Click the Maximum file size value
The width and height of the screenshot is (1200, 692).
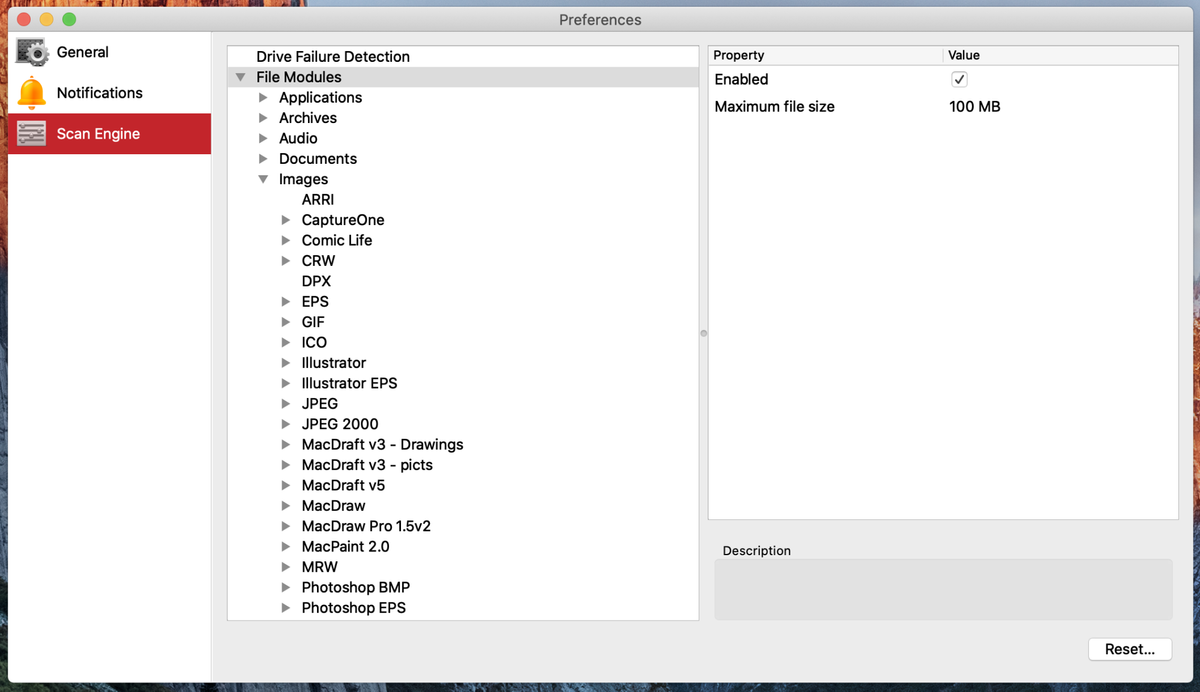[974, 107]
